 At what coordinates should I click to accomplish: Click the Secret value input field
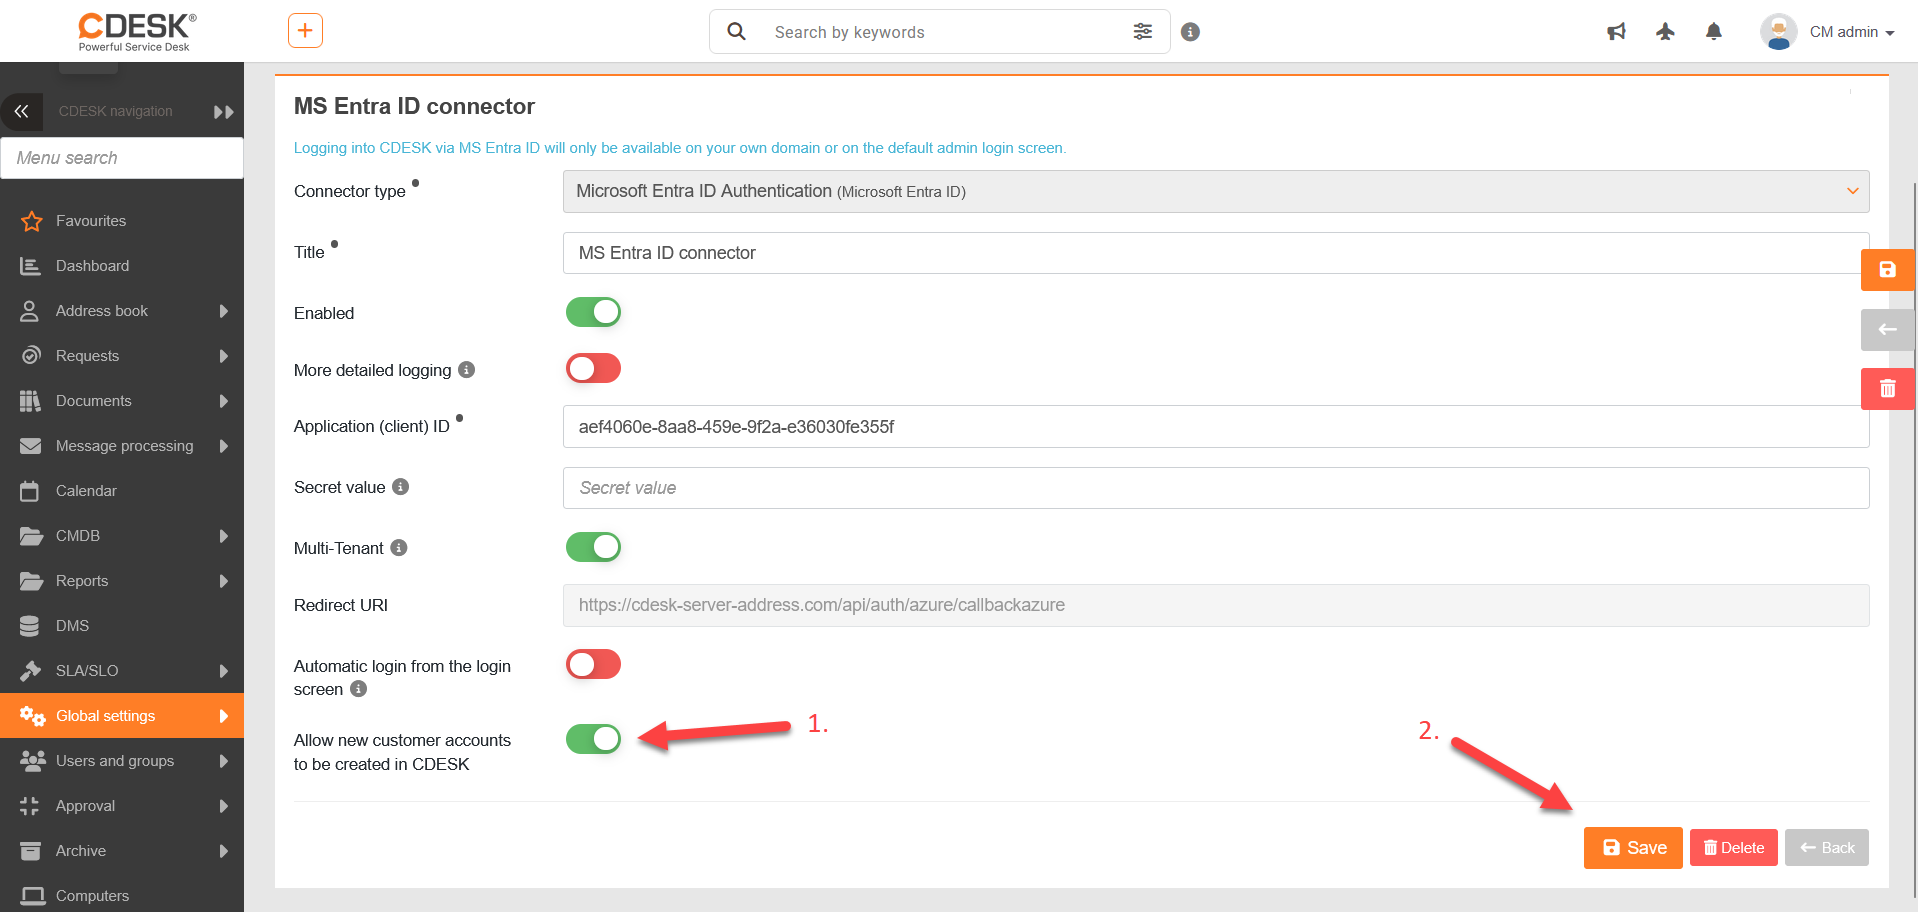(x=1216, y=488)
